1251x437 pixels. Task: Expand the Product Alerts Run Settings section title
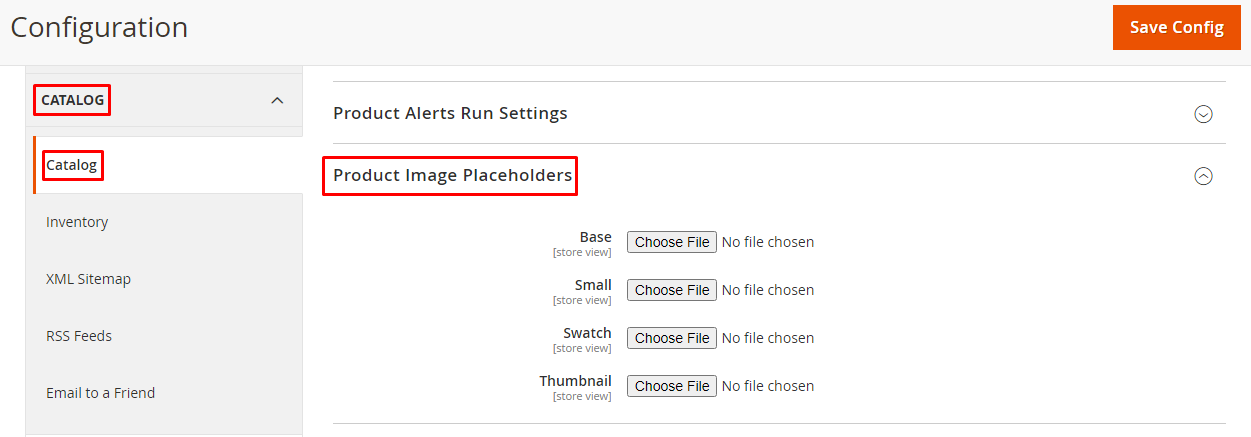point(450,113)
